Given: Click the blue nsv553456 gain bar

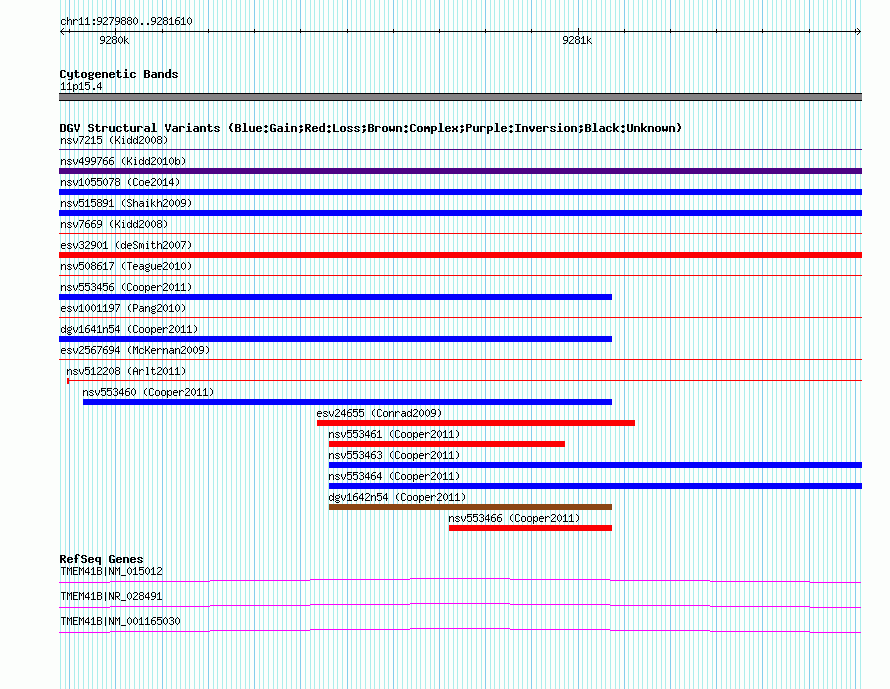Looking at the screenshot, I should pos(335,297).
